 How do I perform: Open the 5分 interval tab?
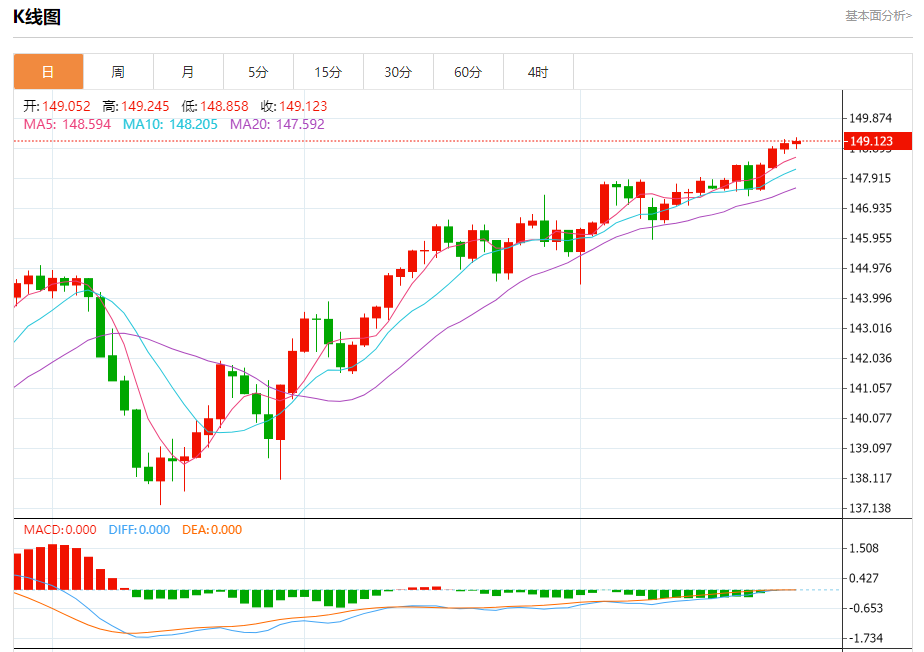[x=259, y=72]
